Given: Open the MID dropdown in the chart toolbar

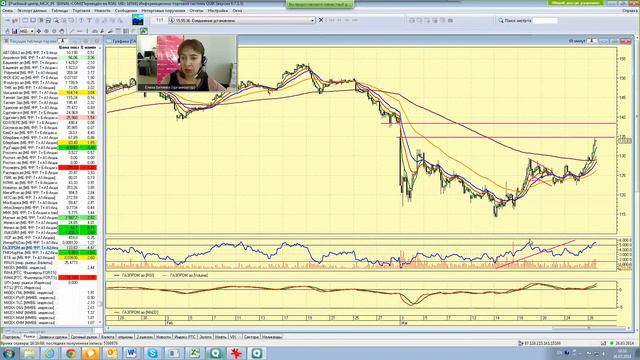Looking at the screenshot, I should [x=27, y=31].
